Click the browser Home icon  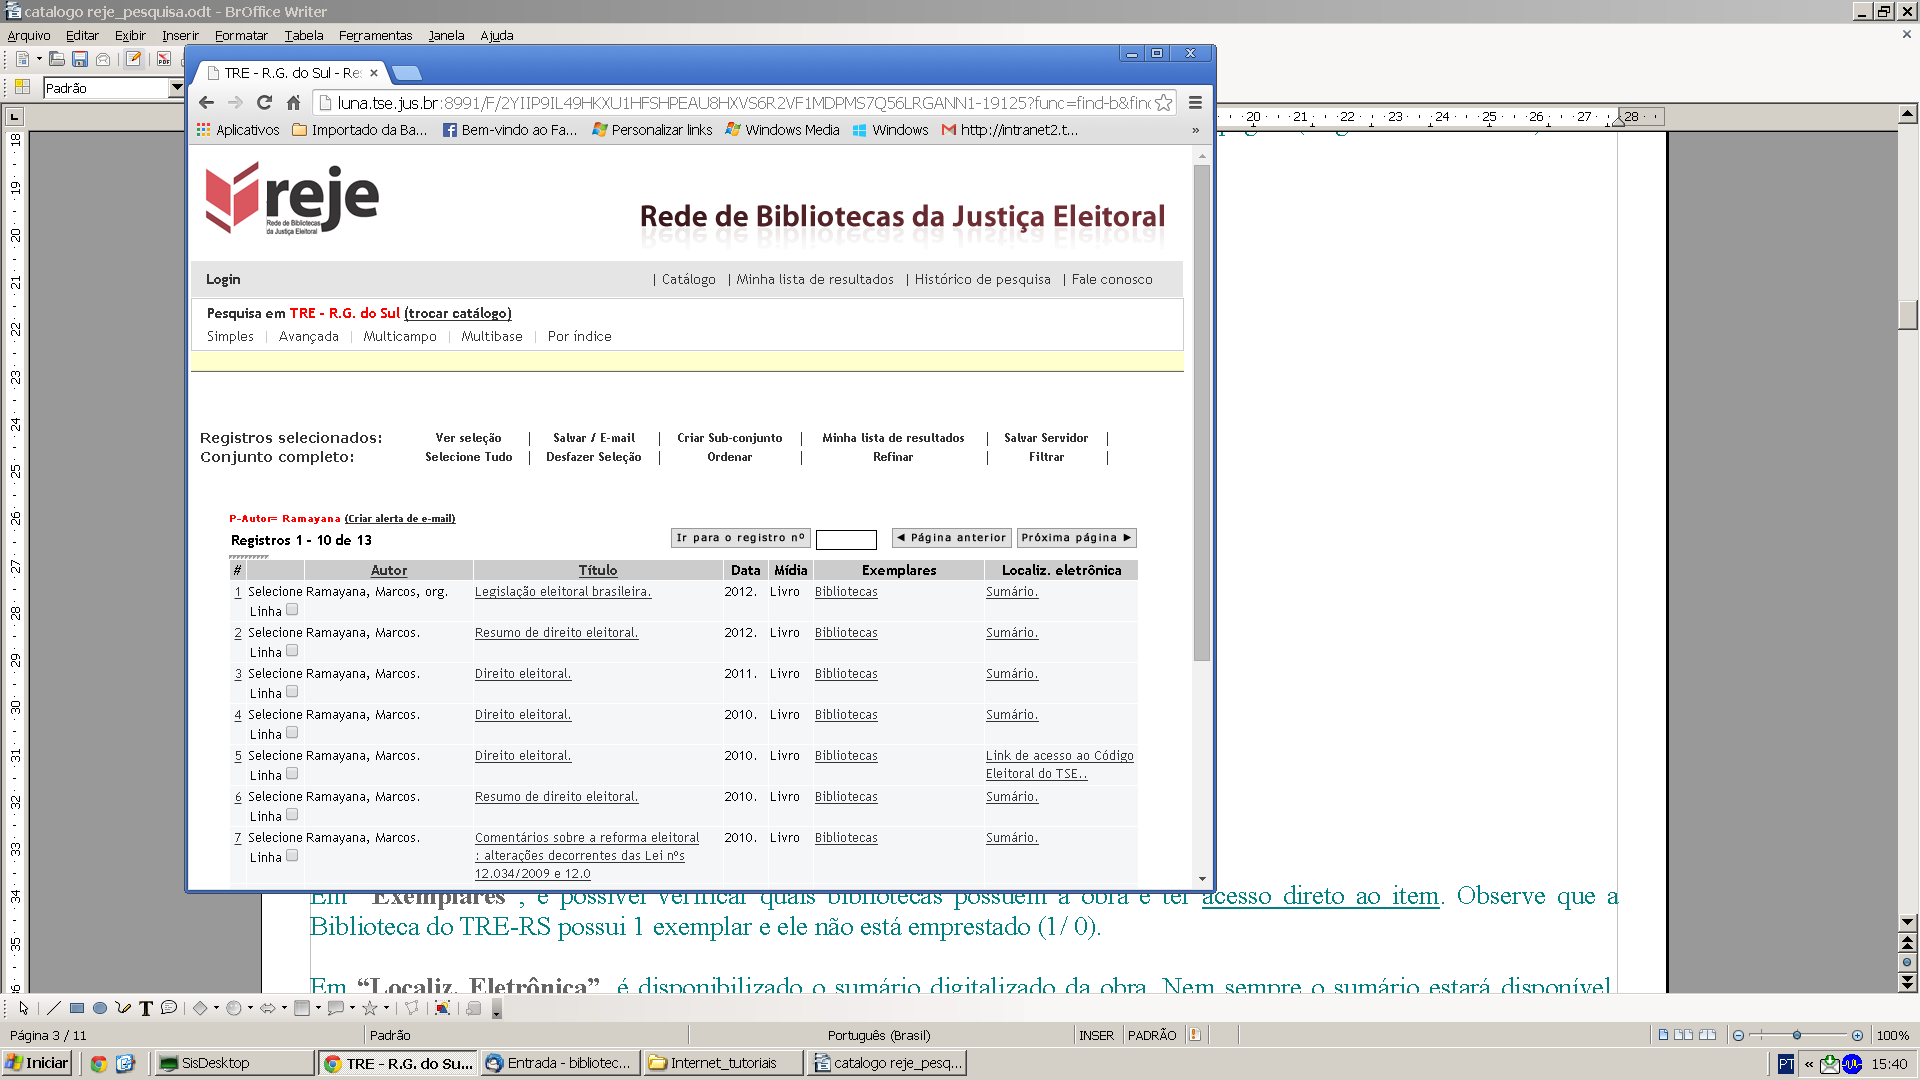[x=293, y=102]
